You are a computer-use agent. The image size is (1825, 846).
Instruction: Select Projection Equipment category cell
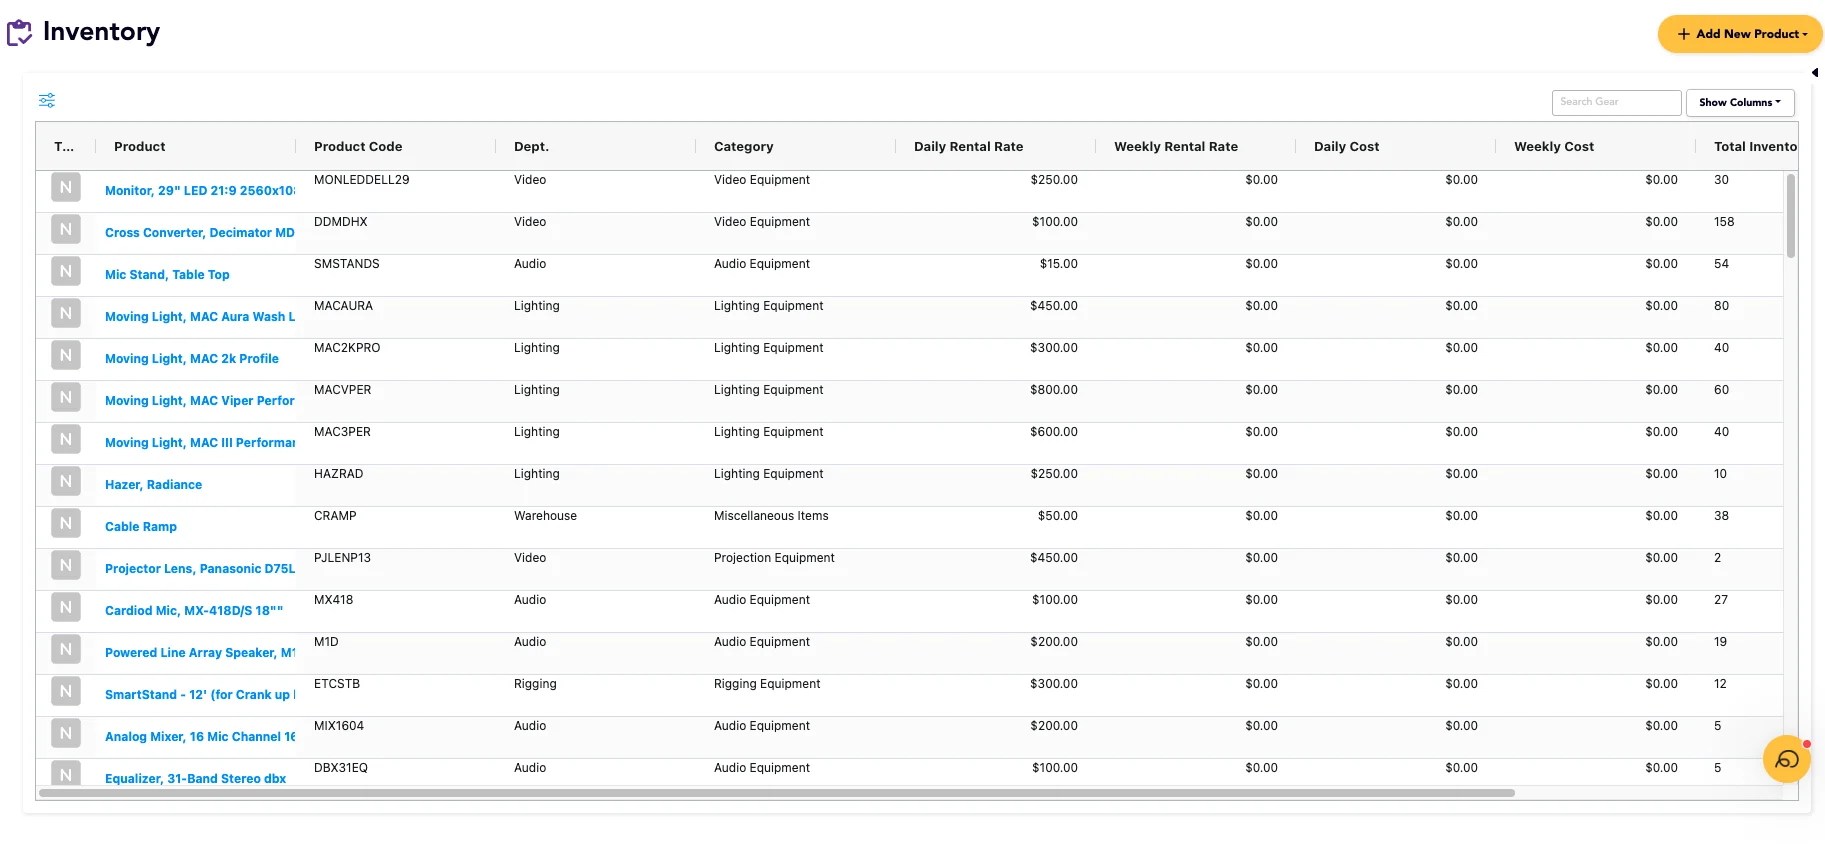(774, 558)
